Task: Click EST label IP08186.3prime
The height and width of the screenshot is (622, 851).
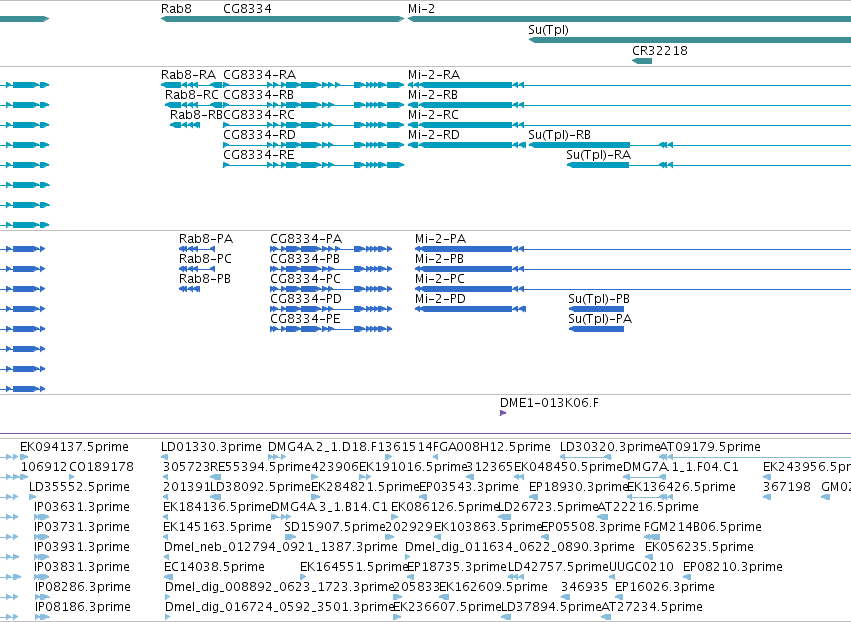Action: point(83,607)
